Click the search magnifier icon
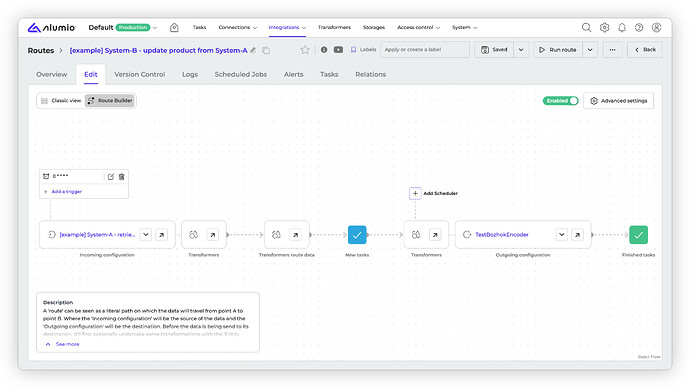This screenshot has width=690, height=388. tap(586, 27)
